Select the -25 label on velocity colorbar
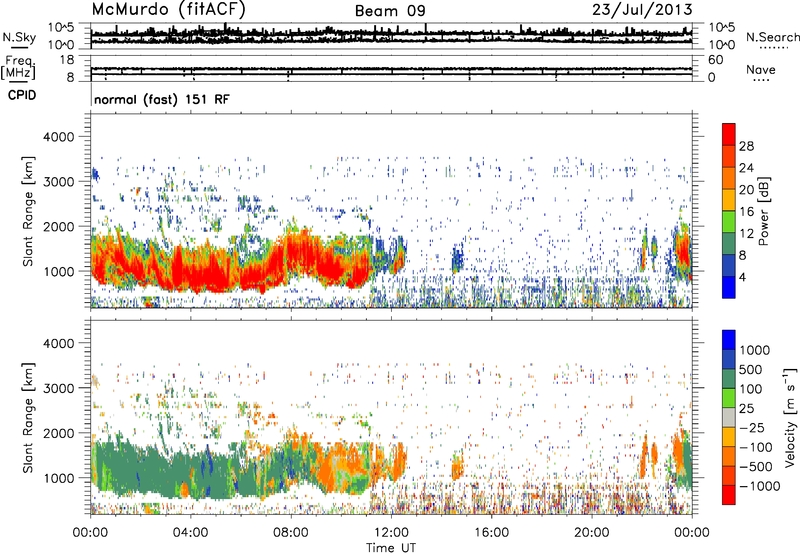The width and height of the screenshot is (800, 554). (x=754, y=428)
